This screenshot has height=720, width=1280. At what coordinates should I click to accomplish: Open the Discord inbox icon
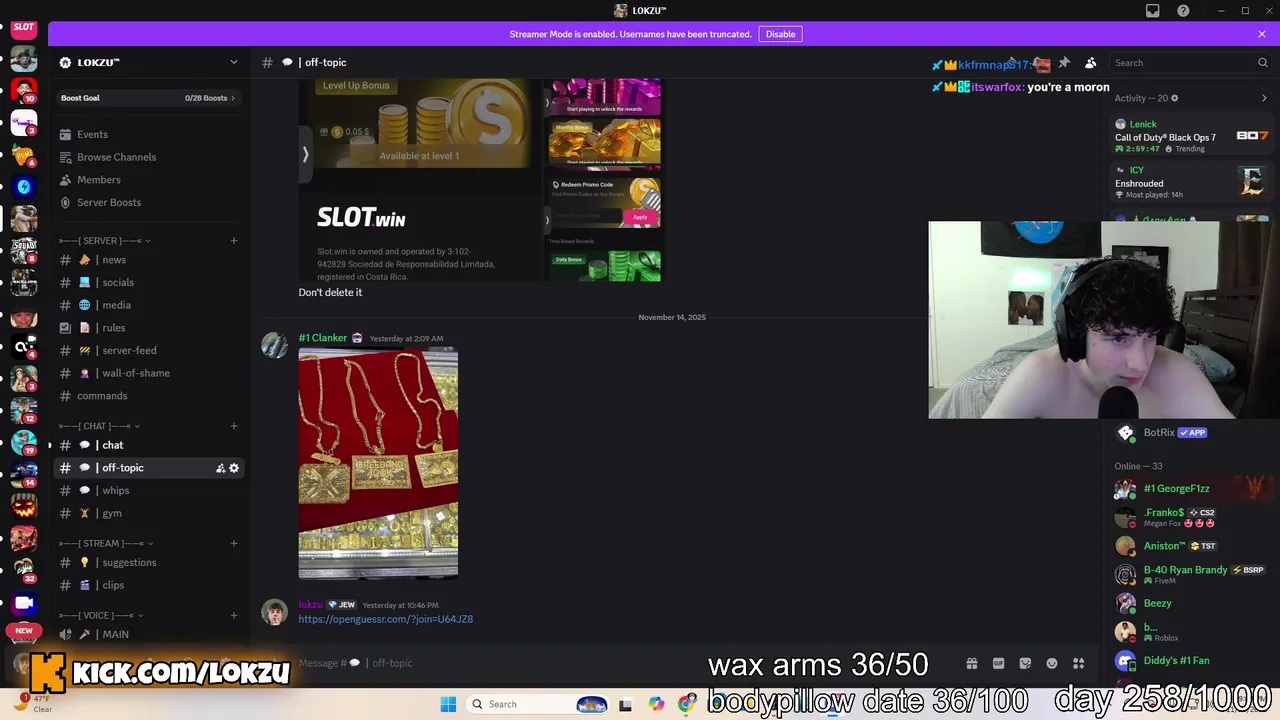tap(1153, 11)
